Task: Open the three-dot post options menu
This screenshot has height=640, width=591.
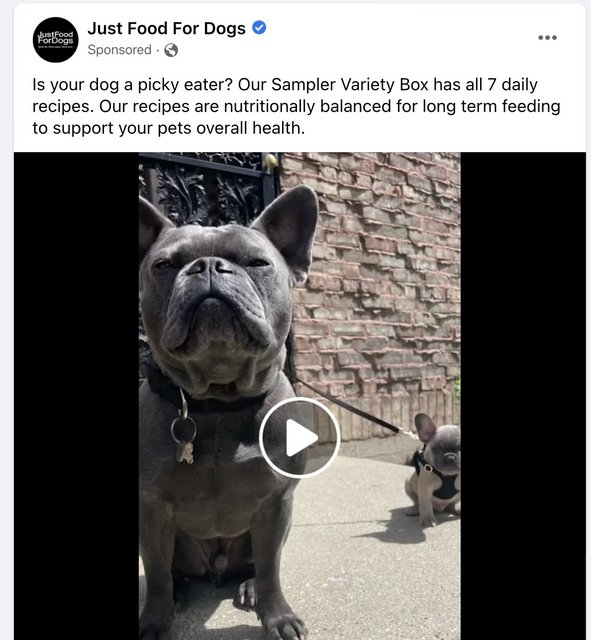Action: [x=547, y=38]
